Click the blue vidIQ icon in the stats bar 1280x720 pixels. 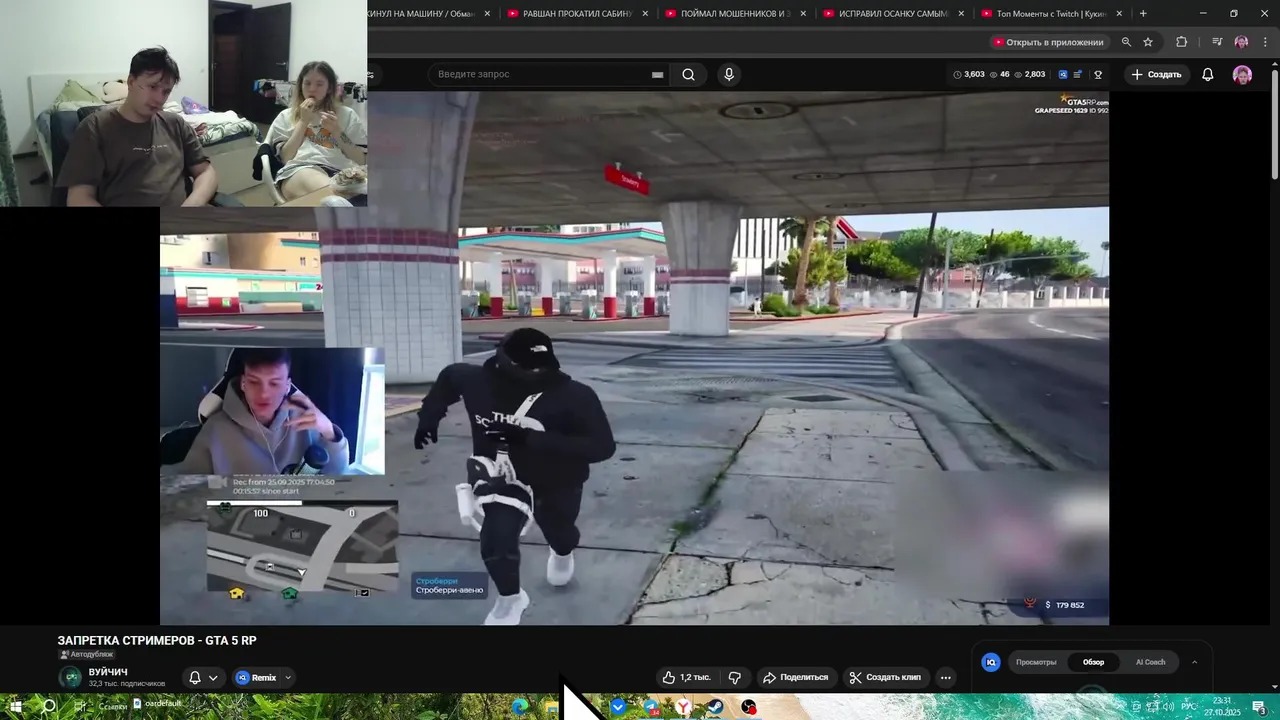tap(1063, 74)
